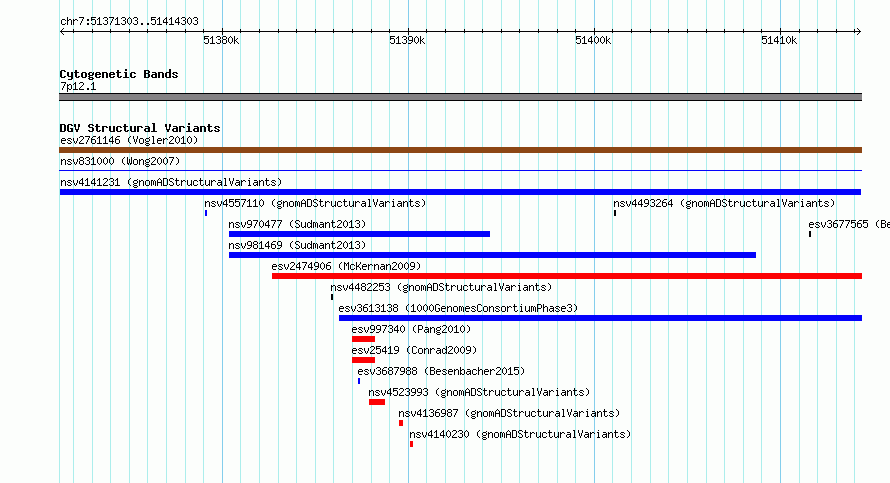Viewport: 890px width, 483px height.
Task: Click the nsv970477 (Sudmant2013) label
Action: [x=297, y=224]
